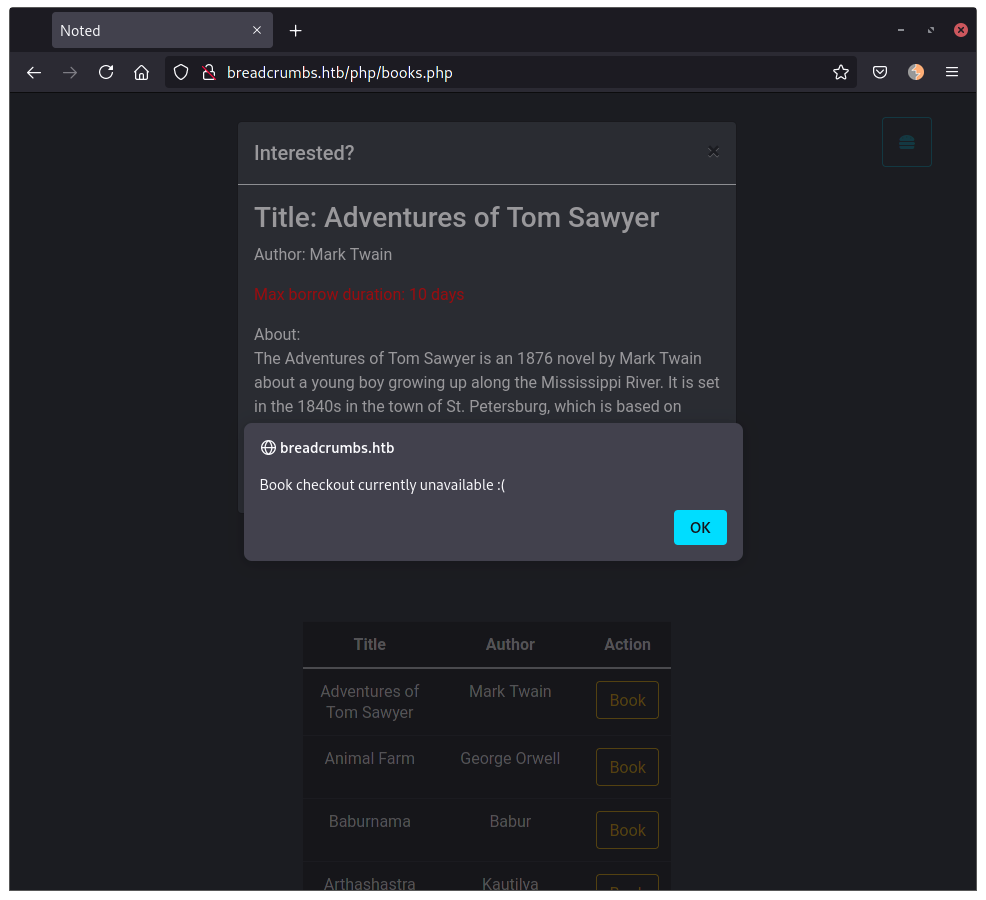Click Book for Adventures of Tom Sawyer

pos(627,700)
